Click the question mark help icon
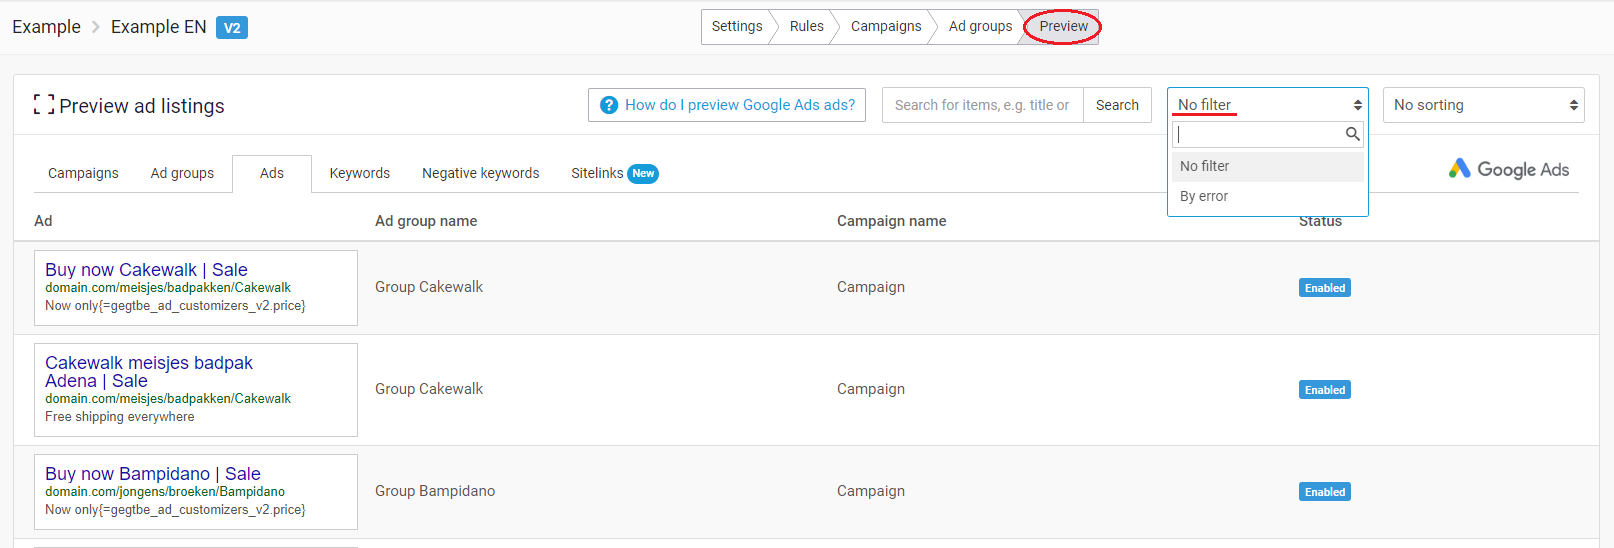The height and width of the screenshot is (548, 1614). point(608,105)
